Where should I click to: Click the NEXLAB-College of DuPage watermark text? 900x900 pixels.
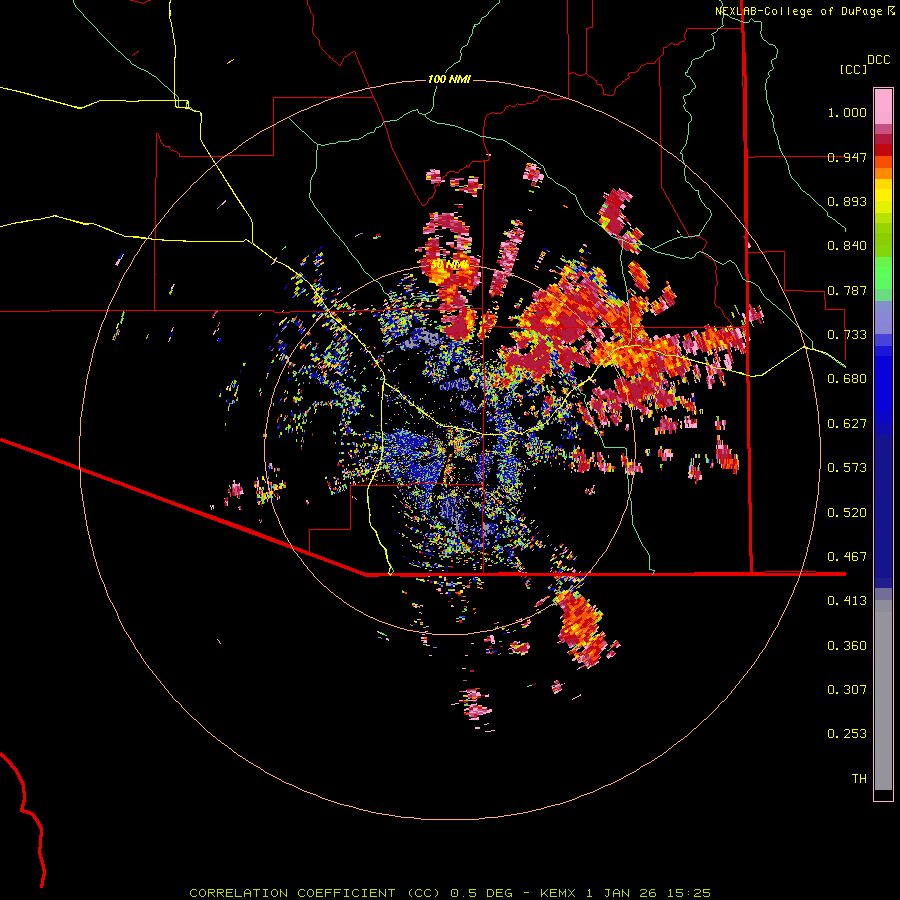coord(805,11)
